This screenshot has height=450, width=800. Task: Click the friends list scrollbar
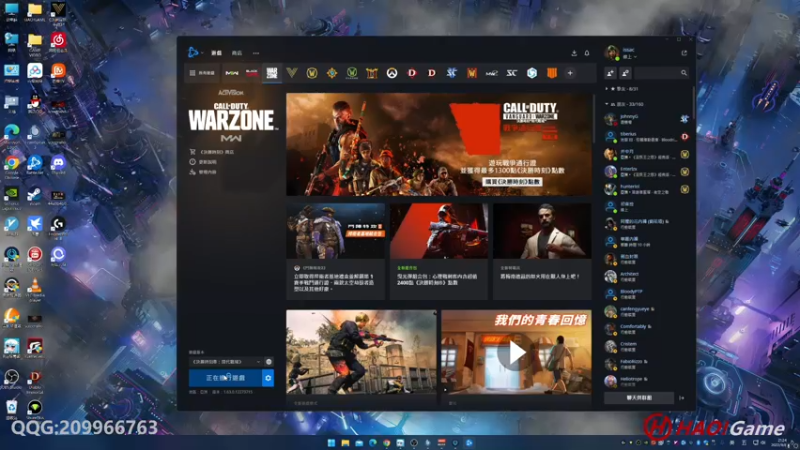coord(693,102)
